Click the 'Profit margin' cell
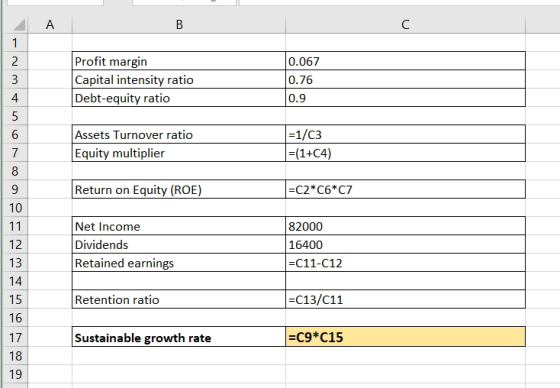Screen dimensions: 560x388 179,61
